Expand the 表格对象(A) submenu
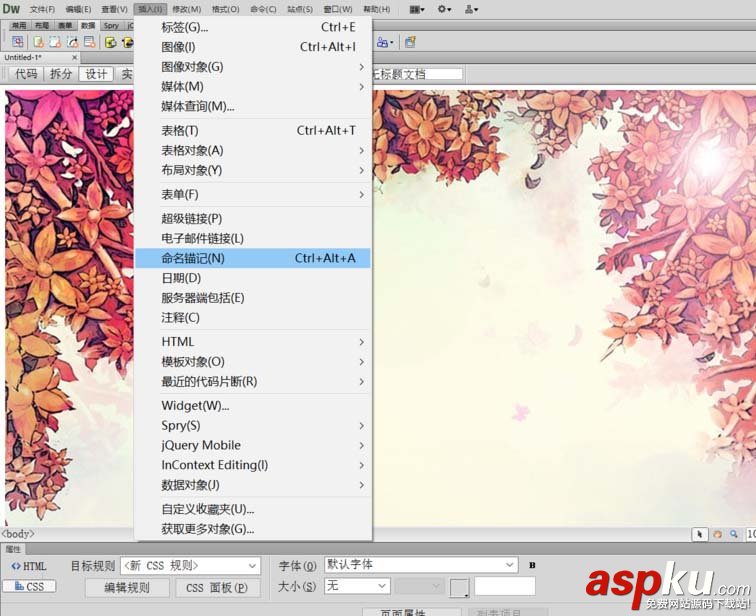This screenshot has width=756, height=616. click(253, 150)
